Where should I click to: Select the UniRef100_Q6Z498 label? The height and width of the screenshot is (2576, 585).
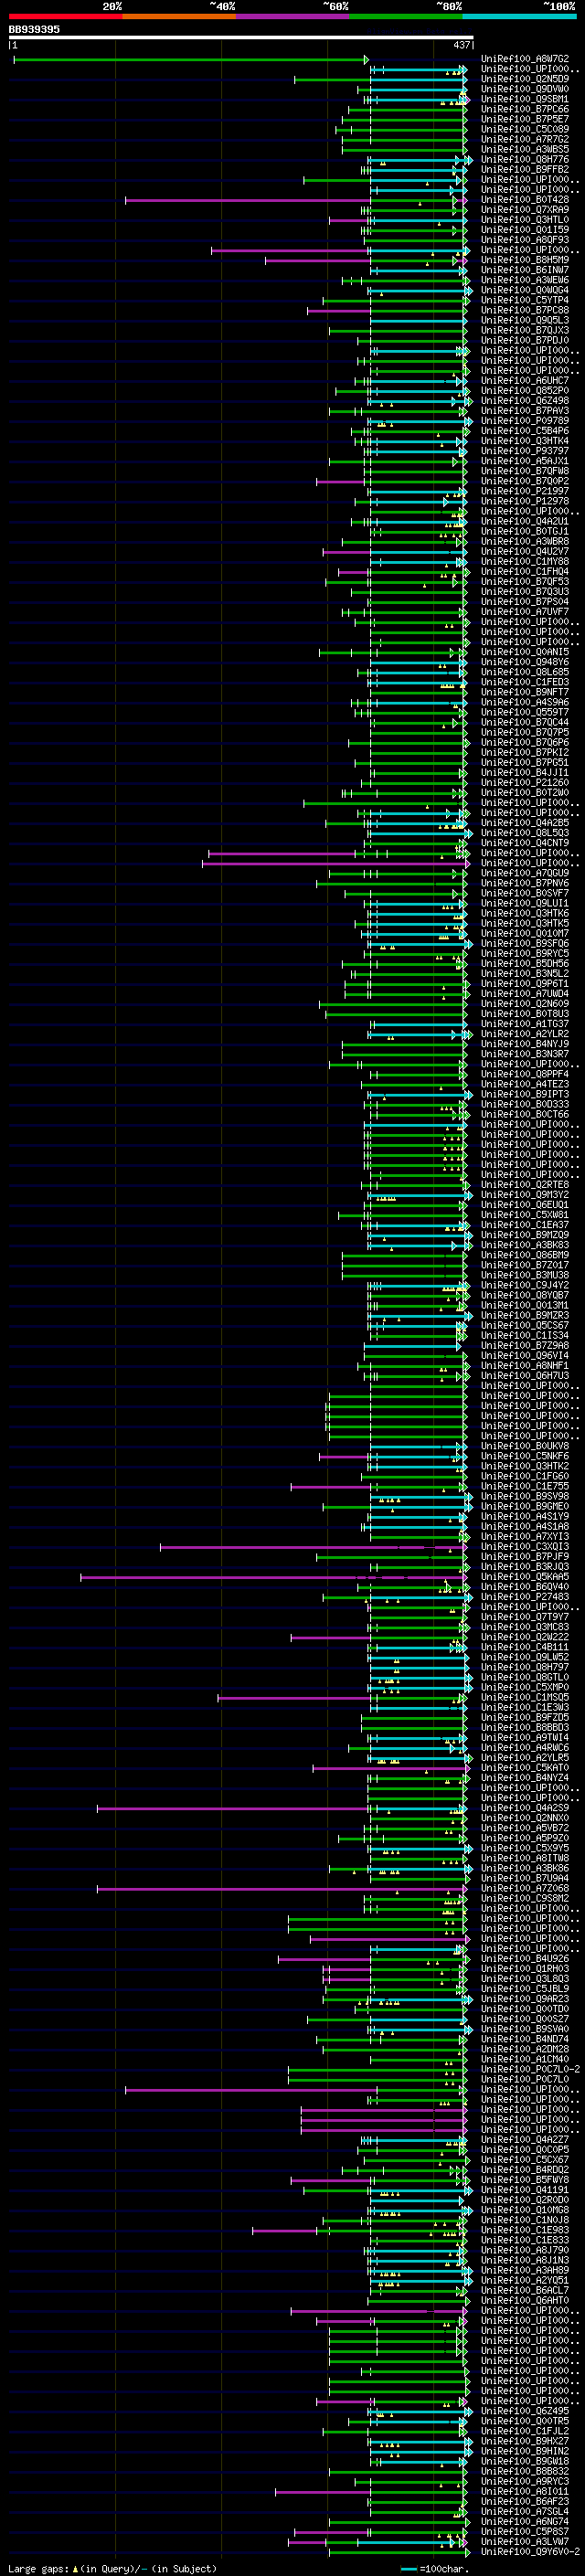(x=525, y=401)
